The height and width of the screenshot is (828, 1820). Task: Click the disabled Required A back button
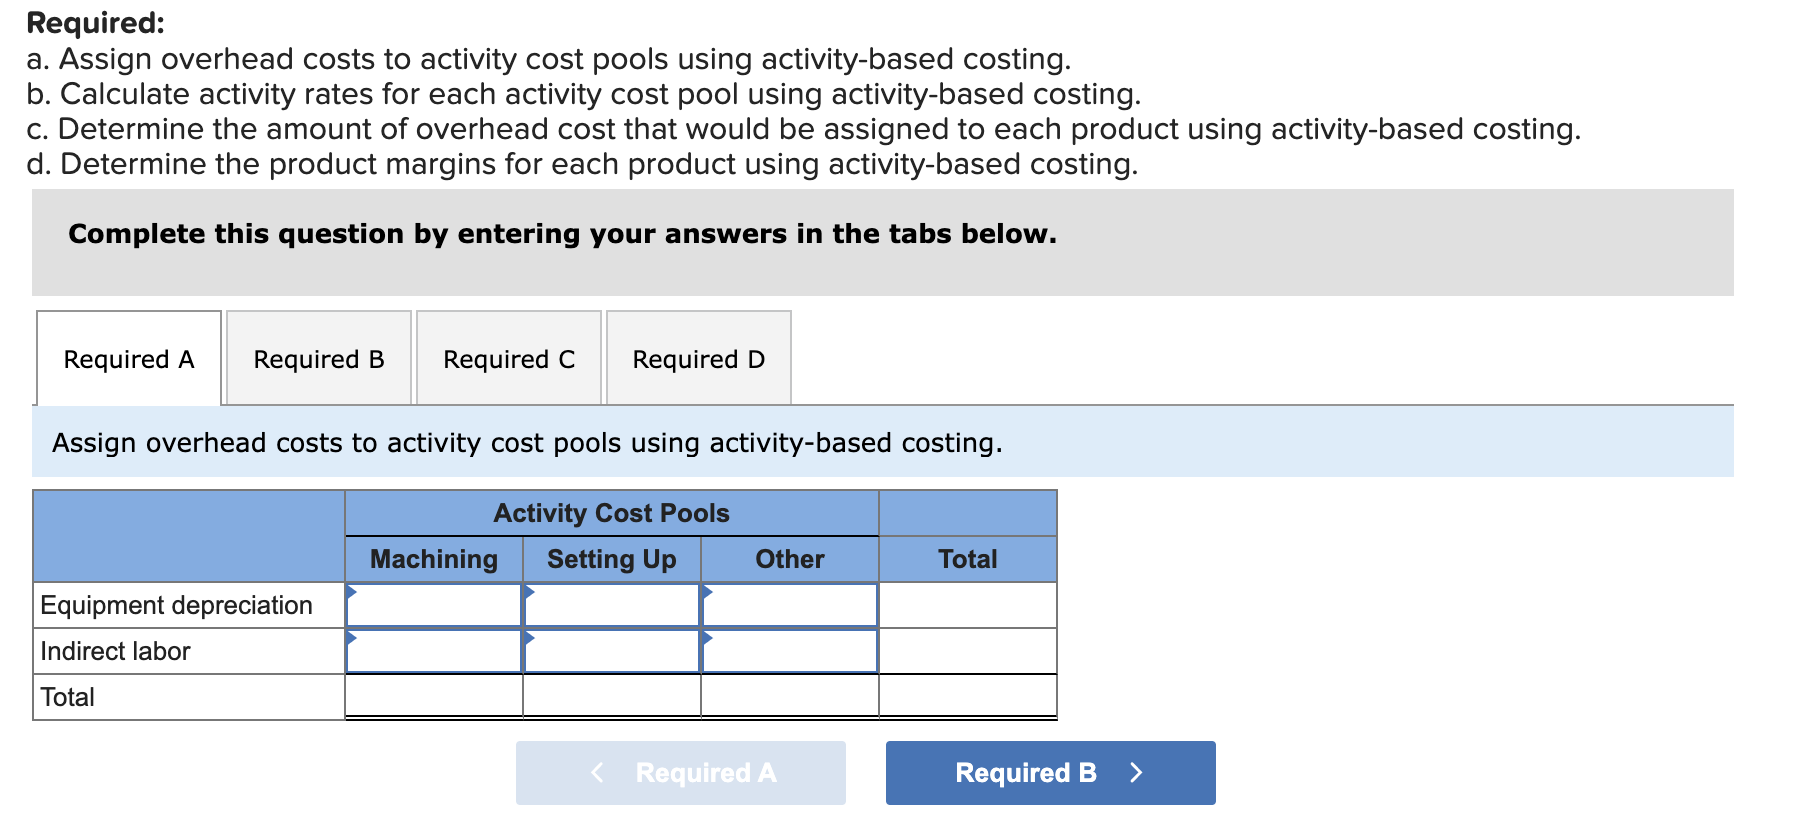pyautogui.click(x=681, y=772)
